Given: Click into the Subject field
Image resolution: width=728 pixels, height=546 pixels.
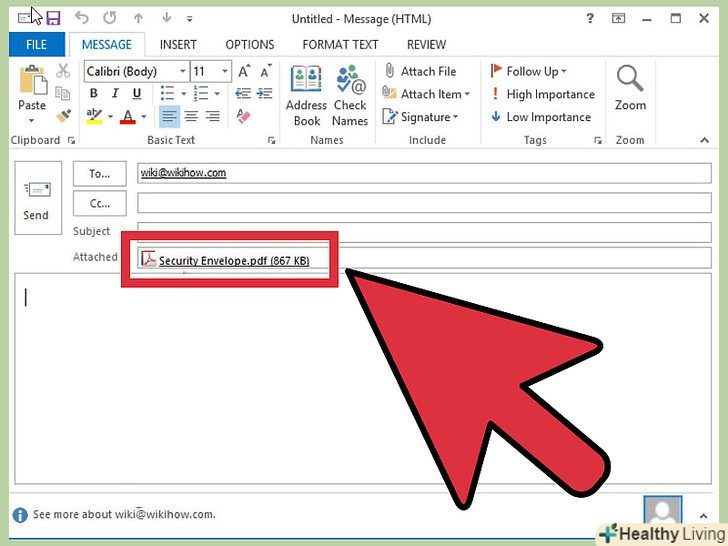Looking at the screenshot, I should 424,231.
